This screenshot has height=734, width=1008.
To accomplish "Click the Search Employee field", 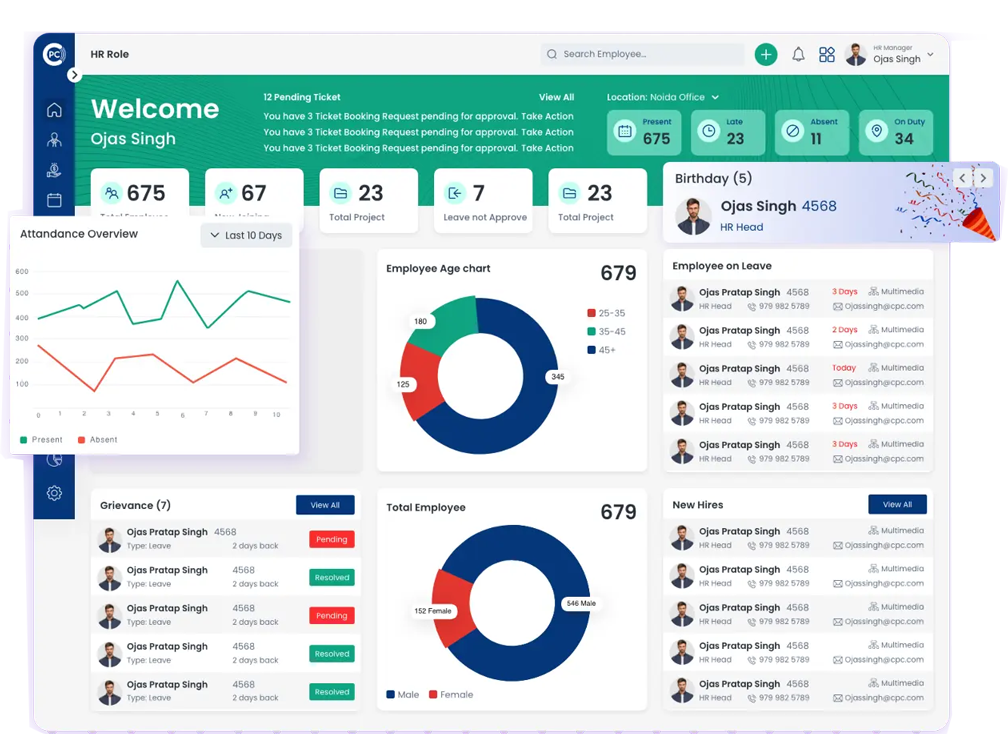I will click(x=643, y=54).
